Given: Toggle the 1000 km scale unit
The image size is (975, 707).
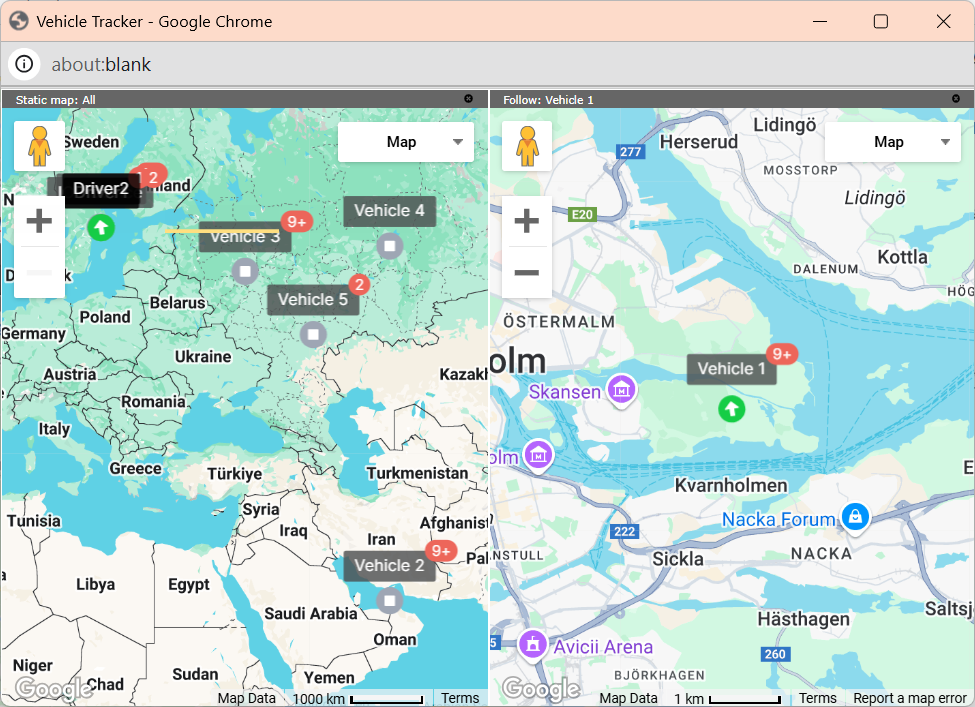Looking at the screenshot, I should pyautogui.click(x=358, y=698).
